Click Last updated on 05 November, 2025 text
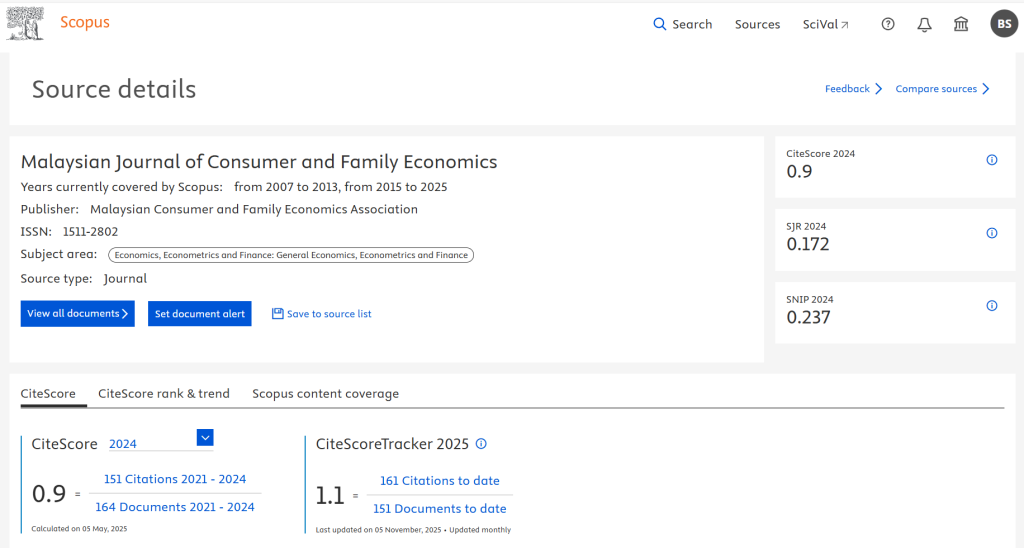 (x=379, y=530)
